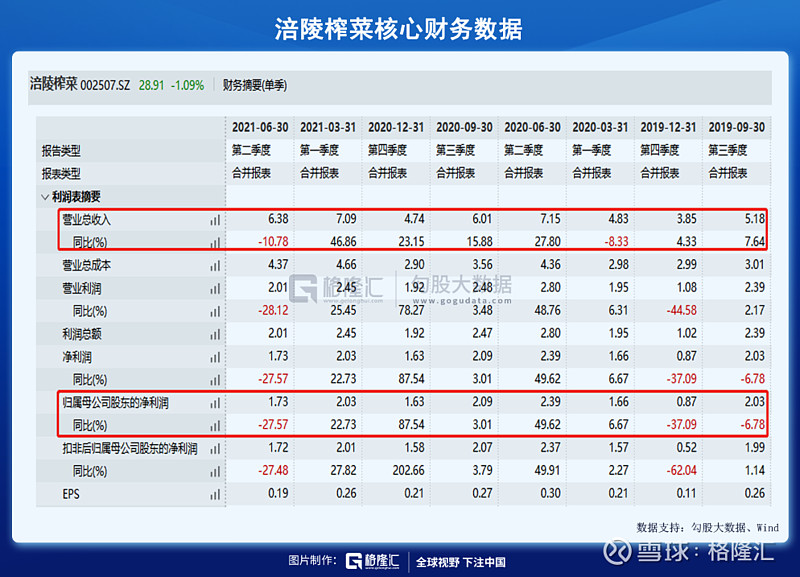Open chart icon for 利润总额 row
Screen dimensions: 800x577
215,335
